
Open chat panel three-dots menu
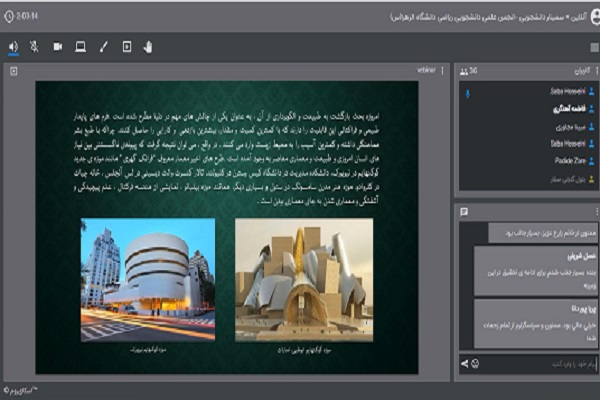597,212
